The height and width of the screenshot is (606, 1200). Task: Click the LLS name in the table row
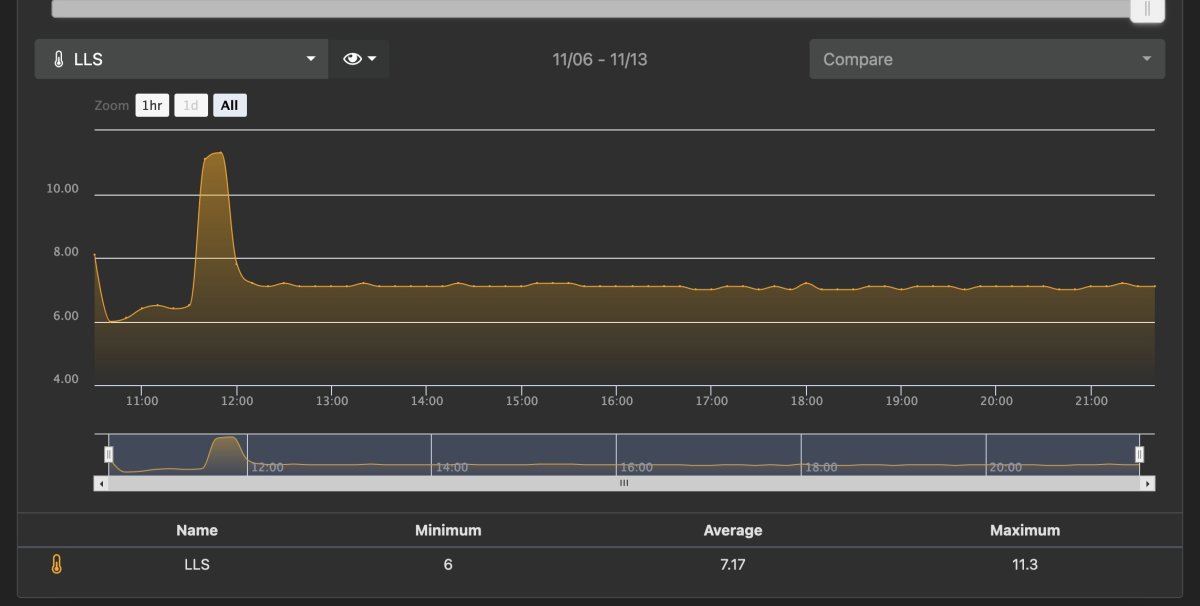coord(197,565)
